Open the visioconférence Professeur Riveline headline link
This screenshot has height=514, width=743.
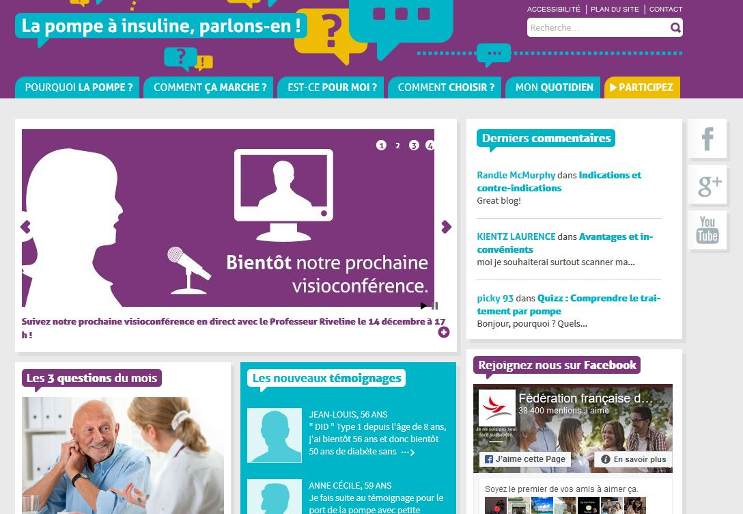coord(234,328)
